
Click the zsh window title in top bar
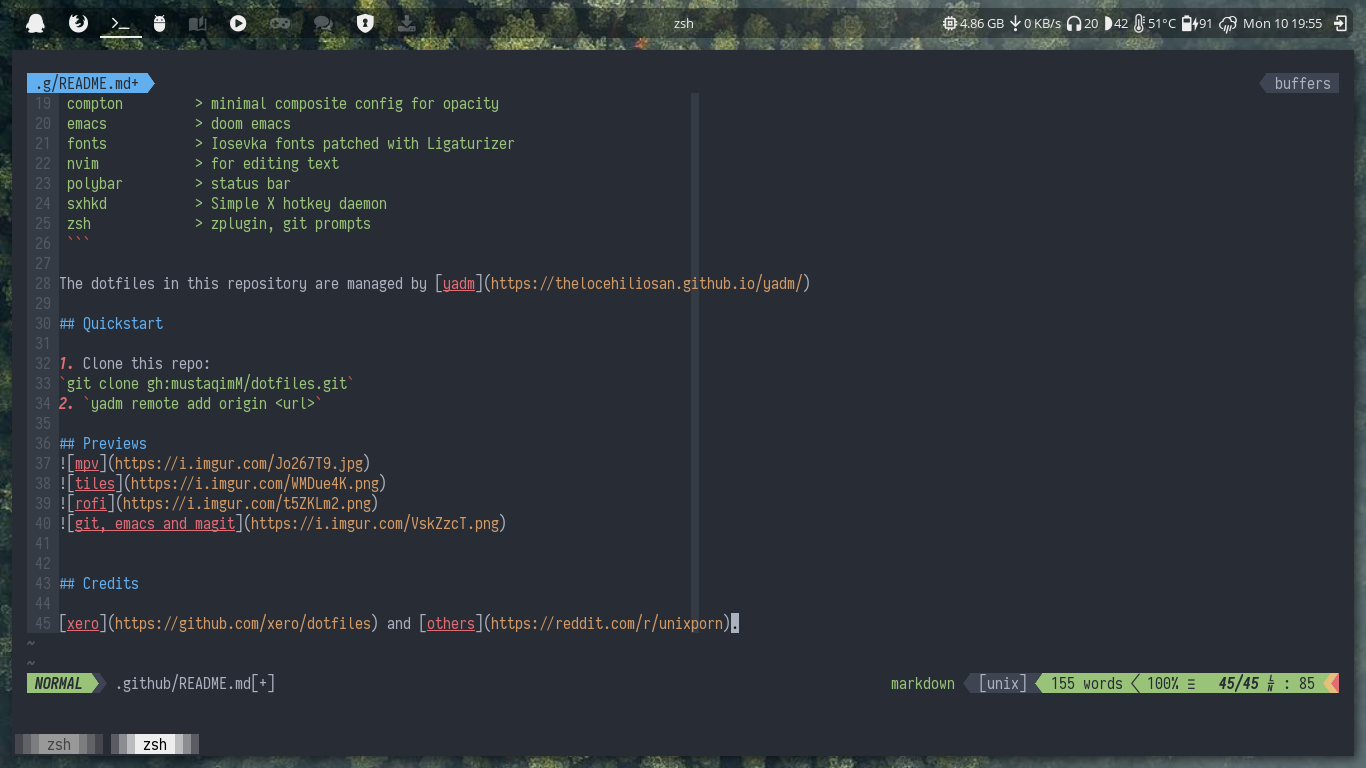point(683,23)
